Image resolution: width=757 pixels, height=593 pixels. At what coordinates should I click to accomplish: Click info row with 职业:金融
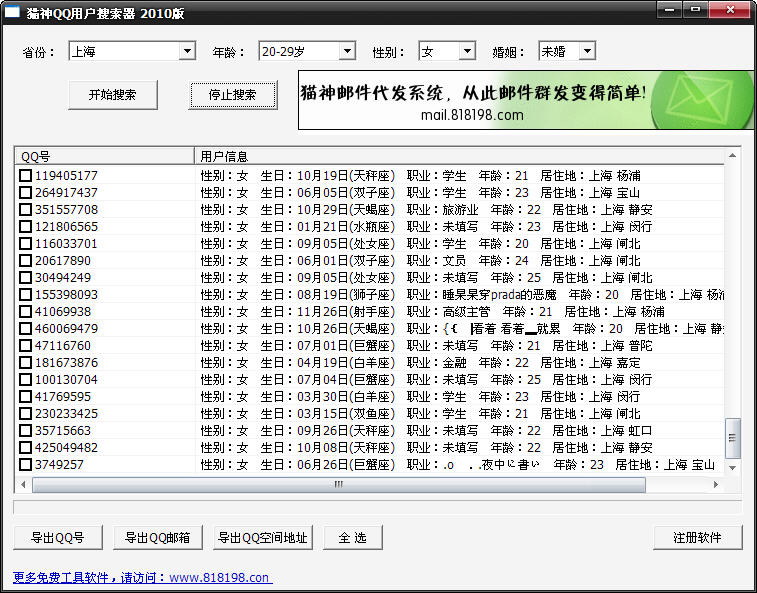pos(421,363)
